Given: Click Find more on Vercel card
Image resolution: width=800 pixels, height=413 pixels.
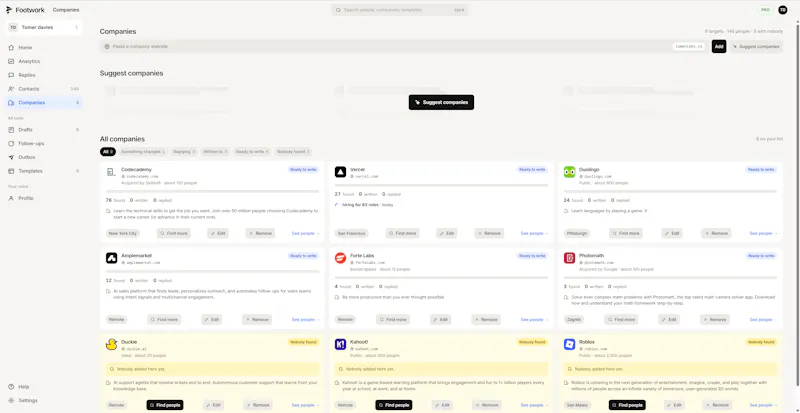Looking at the screenshot, I should (403, 233).
